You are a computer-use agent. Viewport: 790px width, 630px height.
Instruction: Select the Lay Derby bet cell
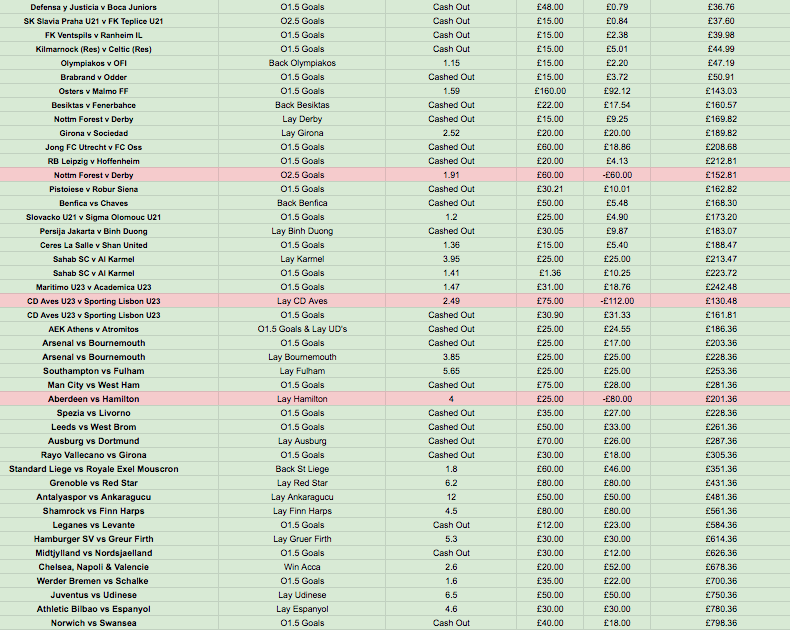302,119
